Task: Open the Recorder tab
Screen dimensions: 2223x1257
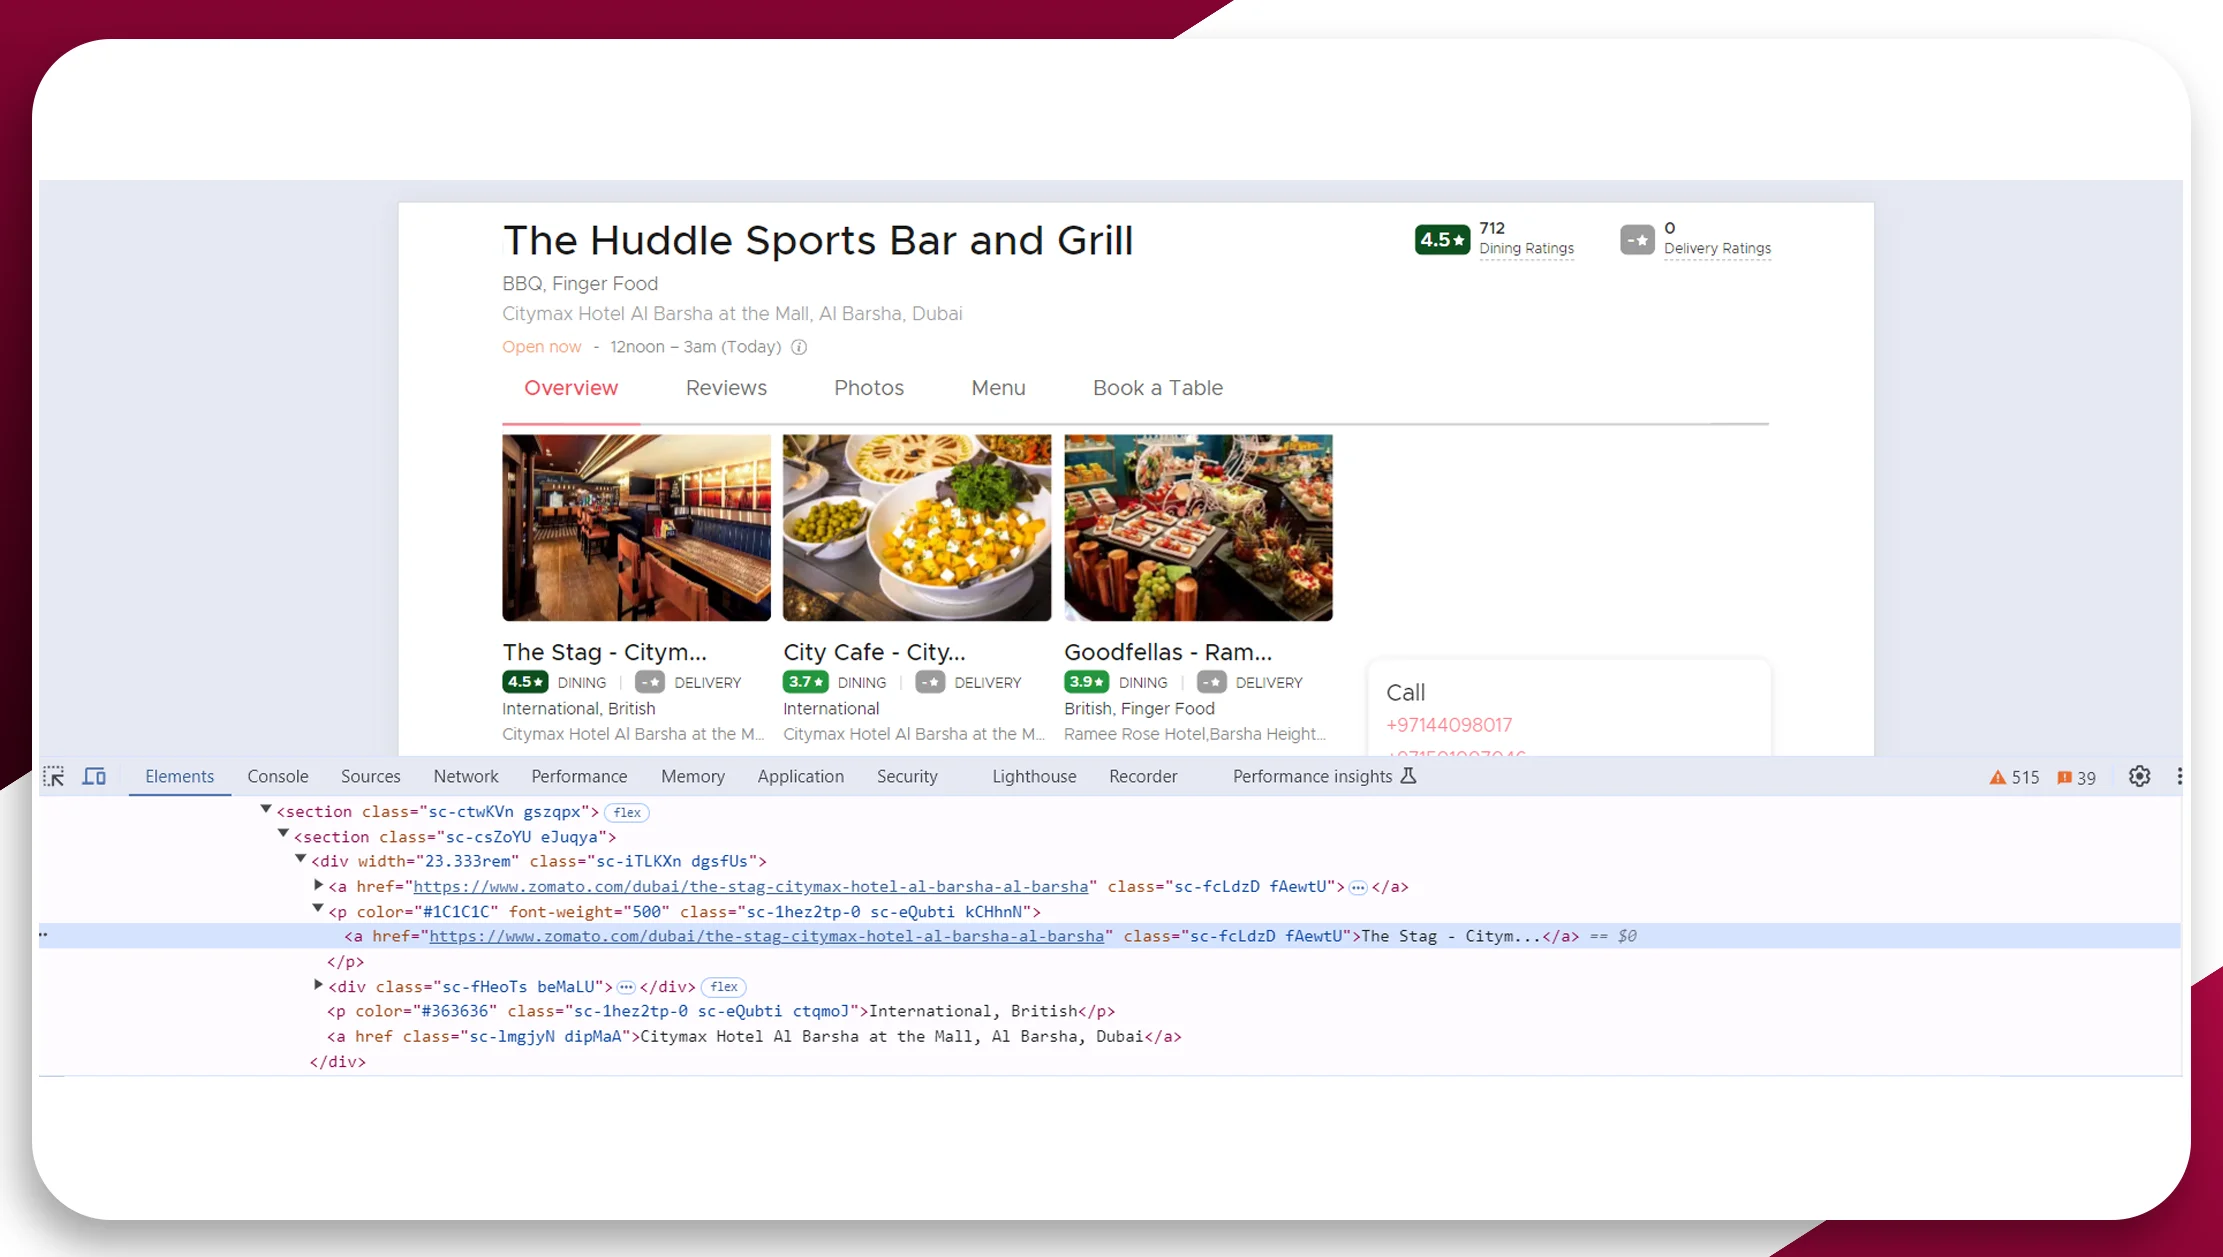Action: 1143,776
